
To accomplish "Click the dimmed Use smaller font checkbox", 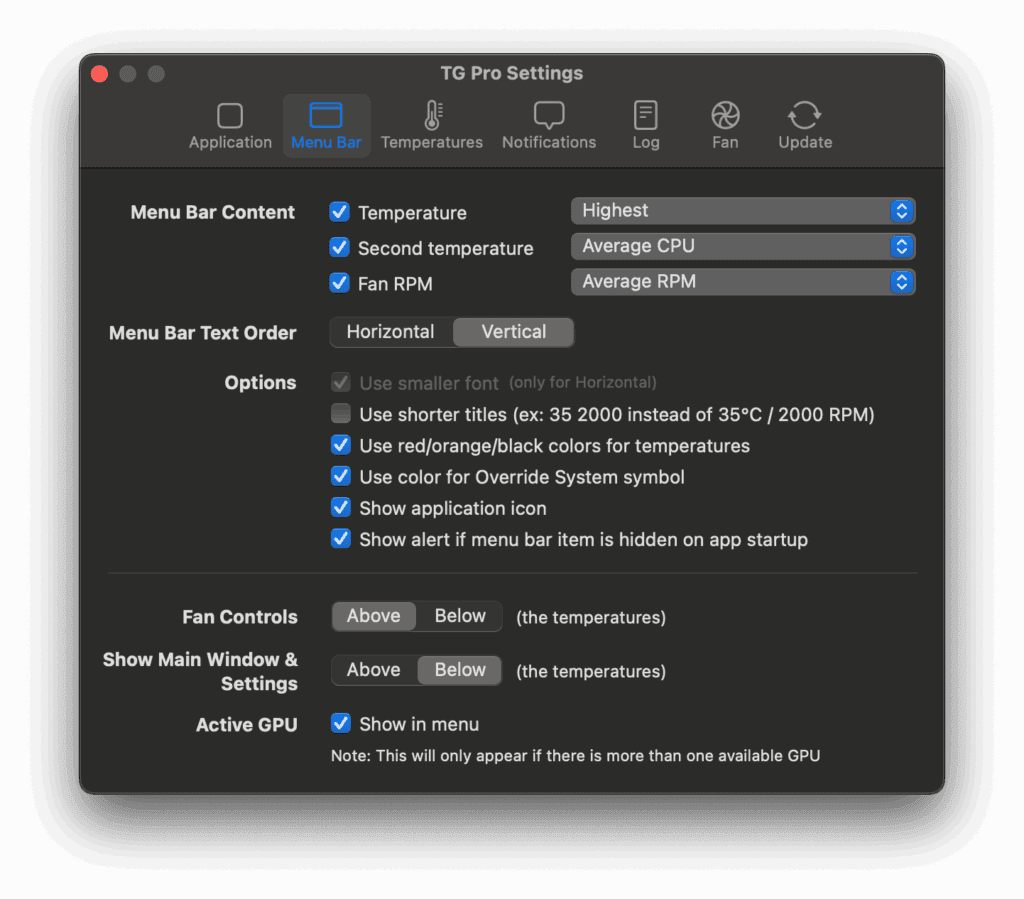I will click(x=341, y=382).
